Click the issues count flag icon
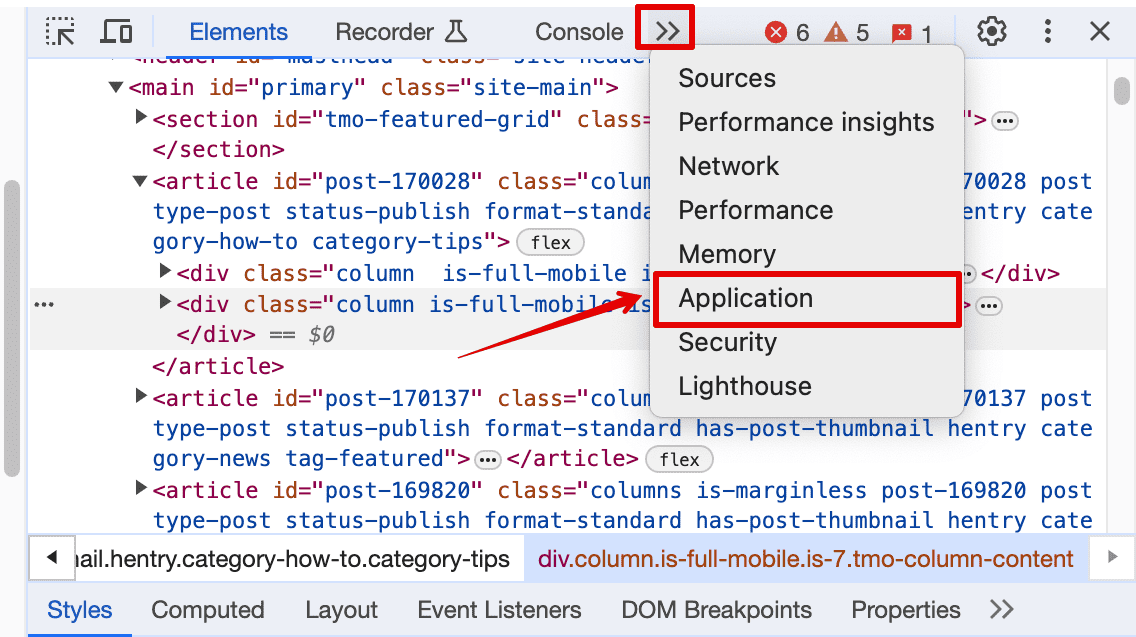The height and width of the screenshot is (637, 1136). 911,33
